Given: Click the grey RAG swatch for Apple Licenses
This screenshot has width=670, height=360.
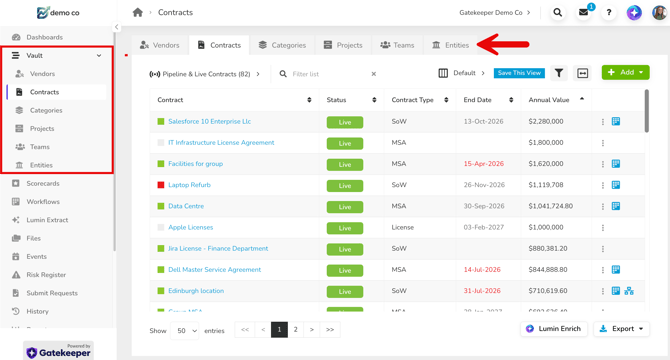Looking at the screenshot, I should point(161,228).
